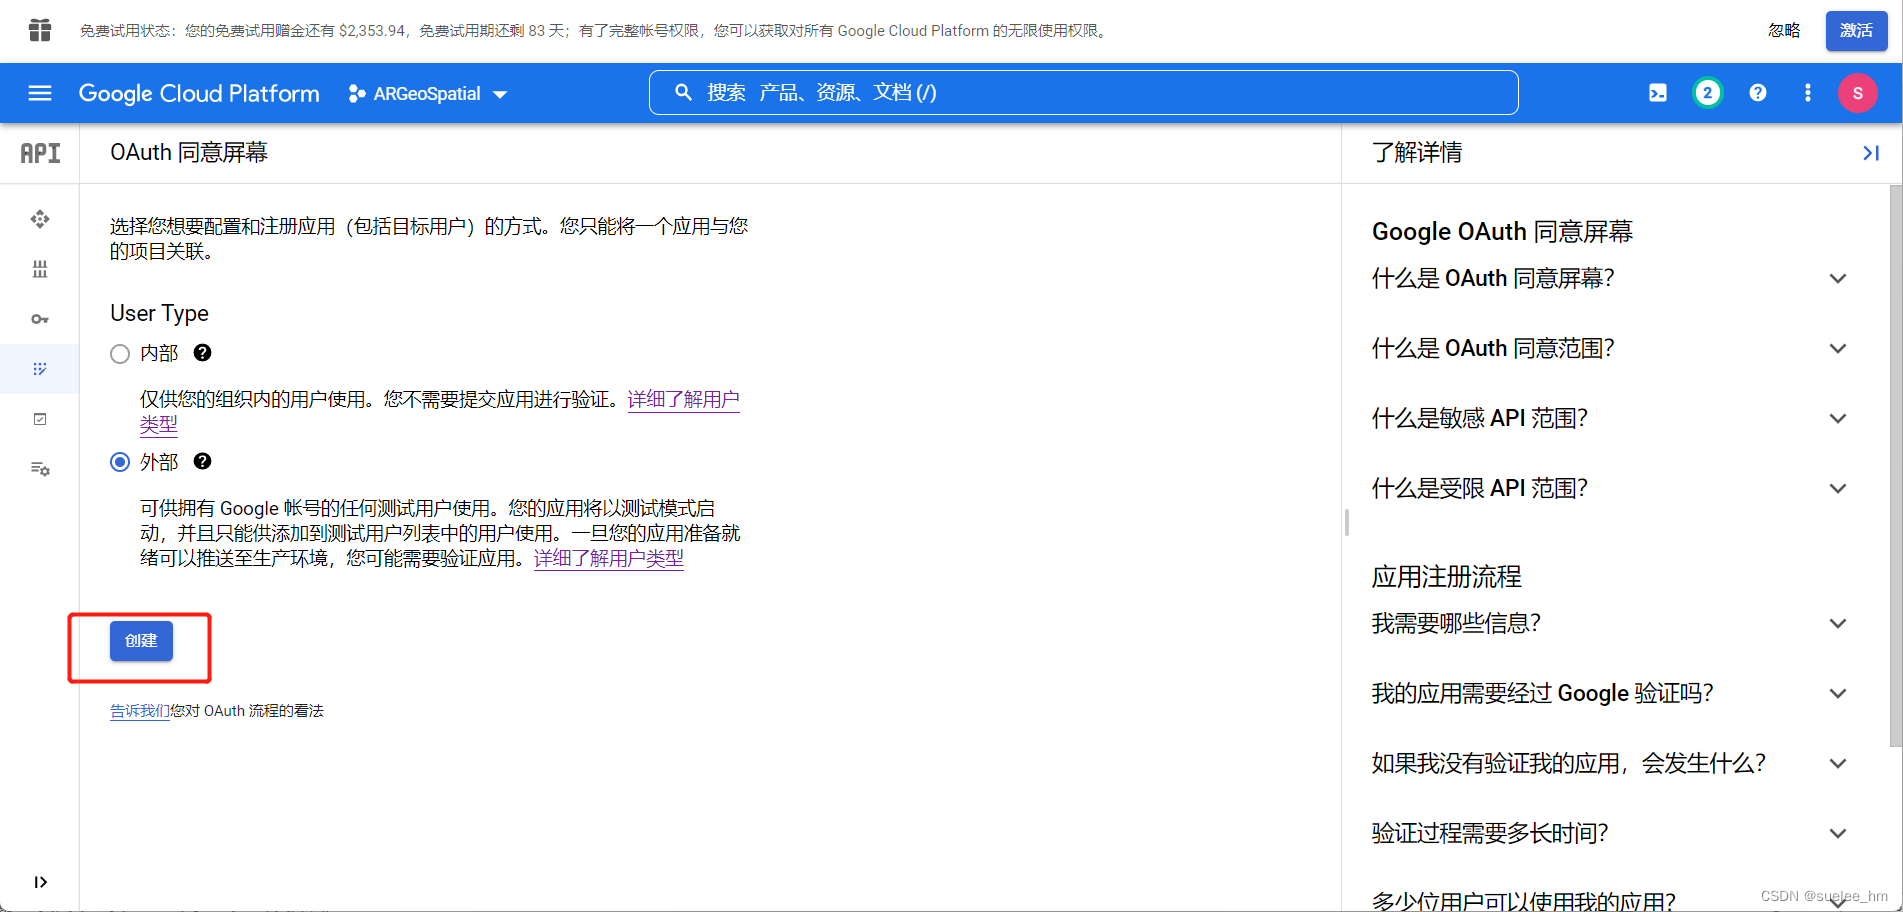Open Domain verification checkbox sidebar icon
This screenshot has width=1903, height=912.
pyautogui.click(x=40, y=419)
